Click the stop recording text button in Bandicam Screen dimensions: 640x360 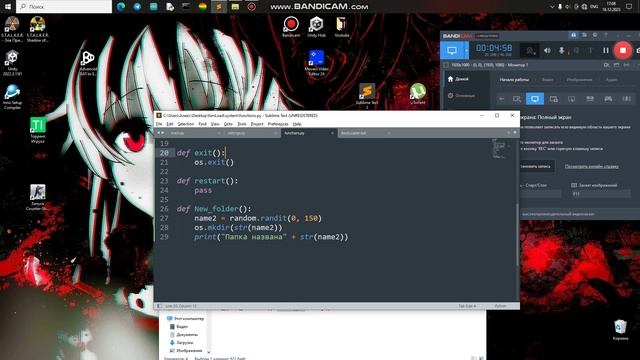pos(537,167)
